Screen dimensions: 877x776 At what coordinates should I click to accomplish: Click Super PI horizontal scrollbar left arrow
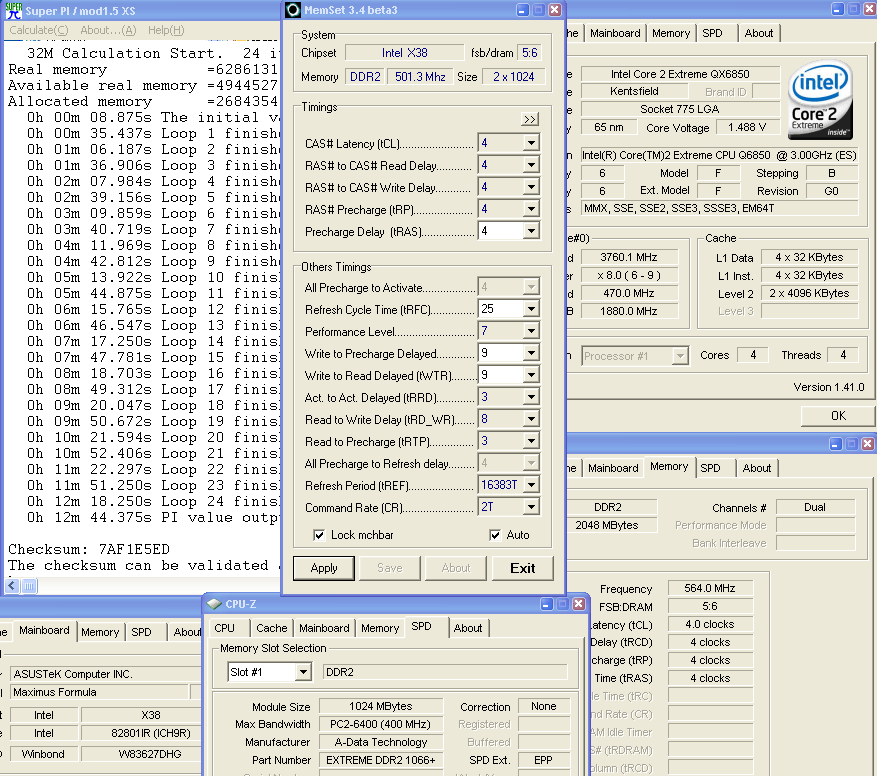point(12,586)
